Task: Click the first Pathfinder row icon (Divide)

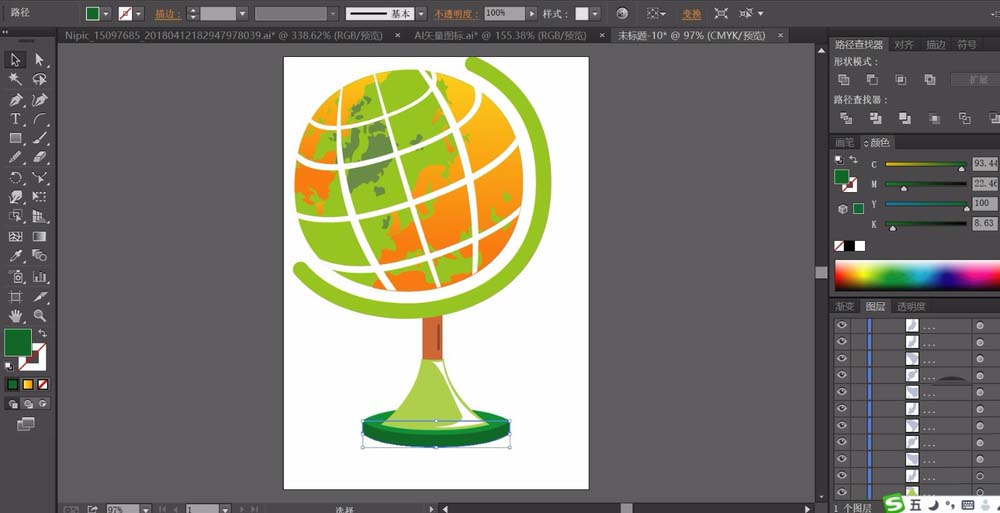Action: tap(846, 118)
